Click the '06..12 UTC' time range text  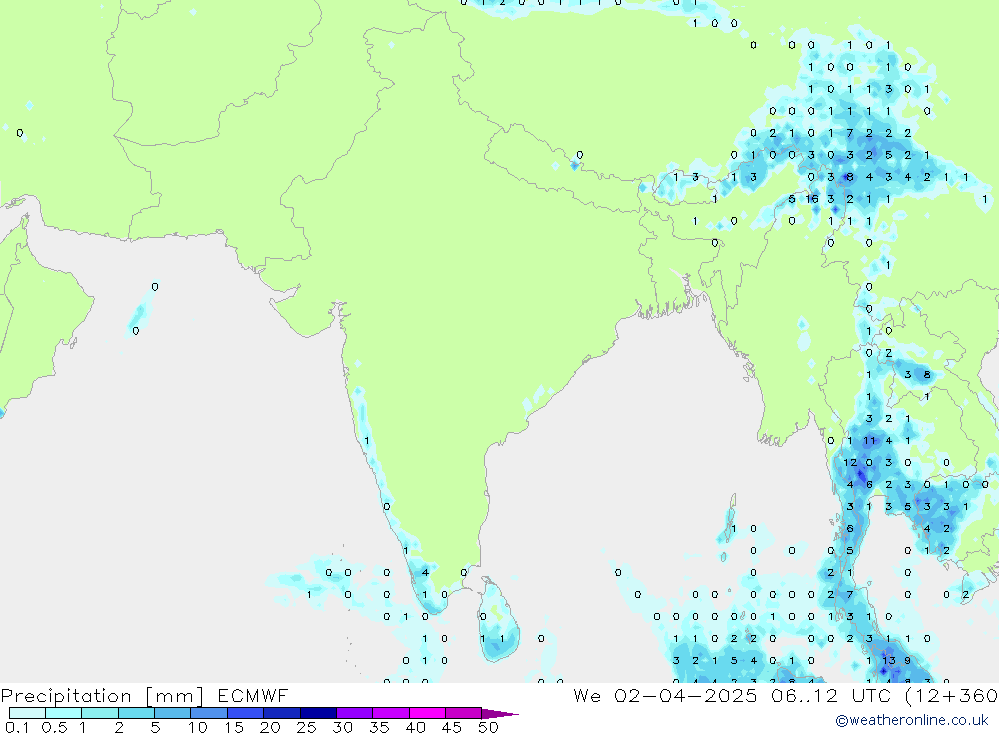(831, 695)
